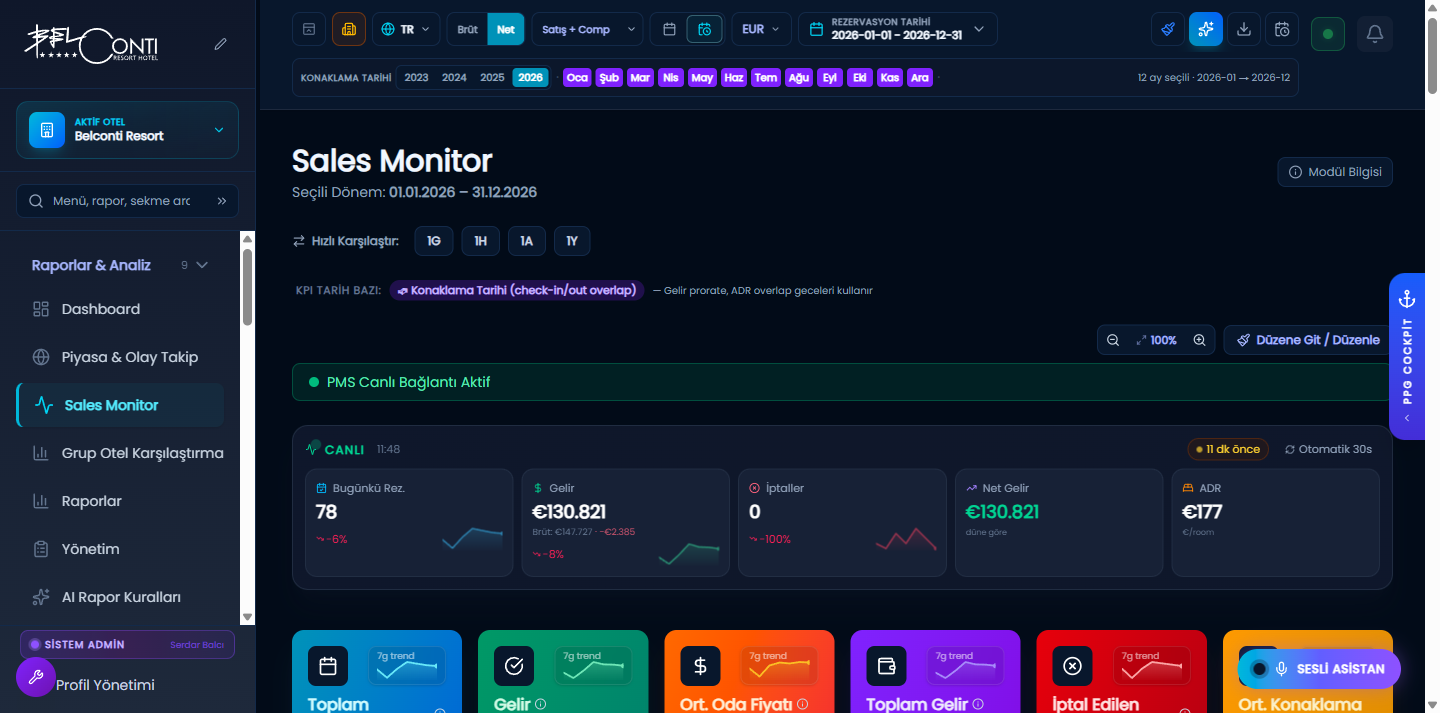
Task: Expand the Rezervasyon Tarihi date range dropdown
Action: click(898, 29)
